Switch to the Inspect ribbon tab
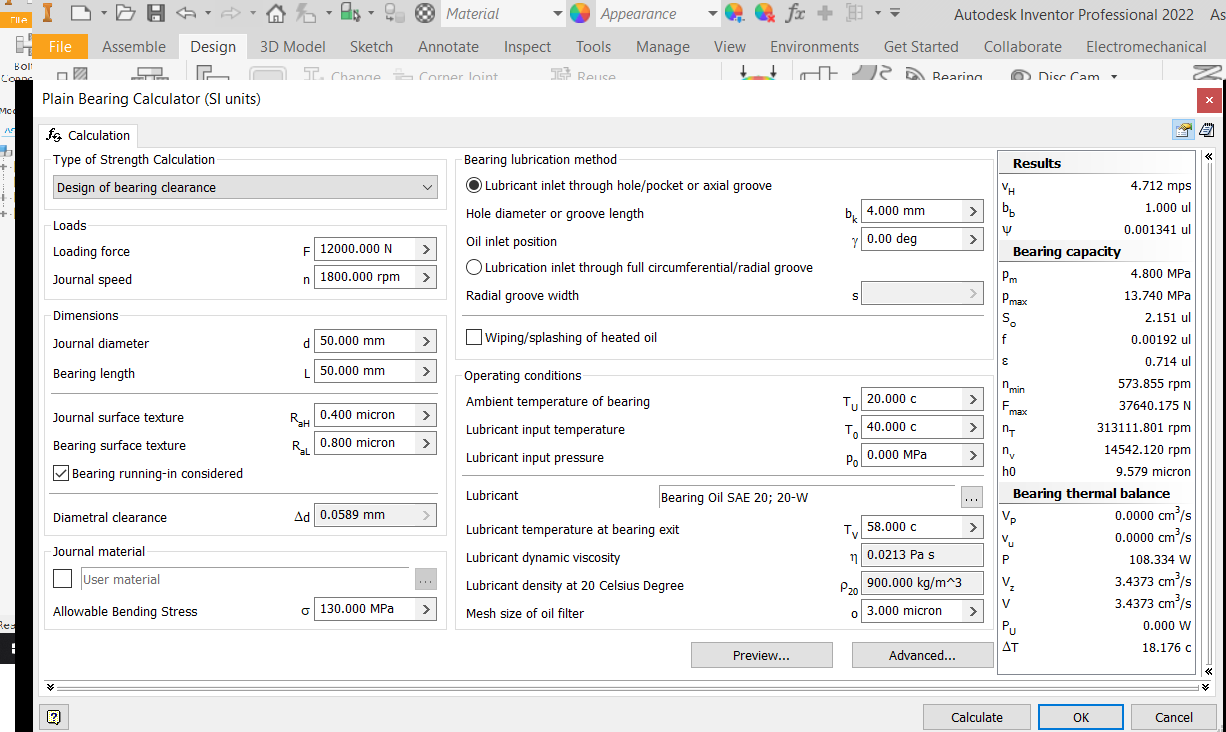Viewport: 1226px width, 732px height. click(527, 46)
